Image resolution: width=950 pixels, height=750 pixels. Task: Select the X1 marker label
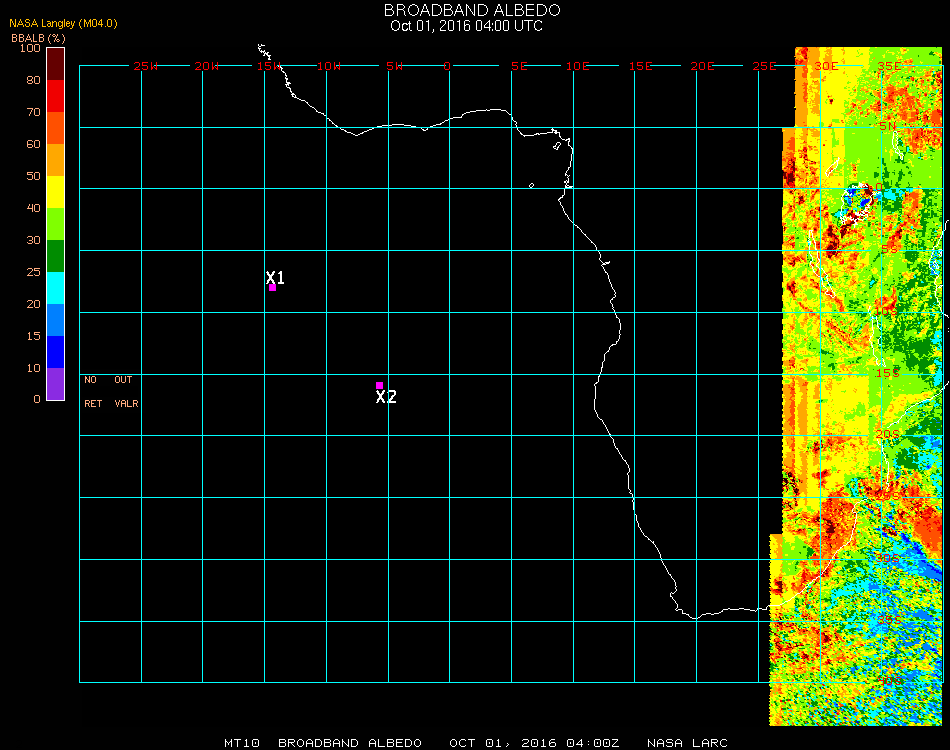point(276,277)
